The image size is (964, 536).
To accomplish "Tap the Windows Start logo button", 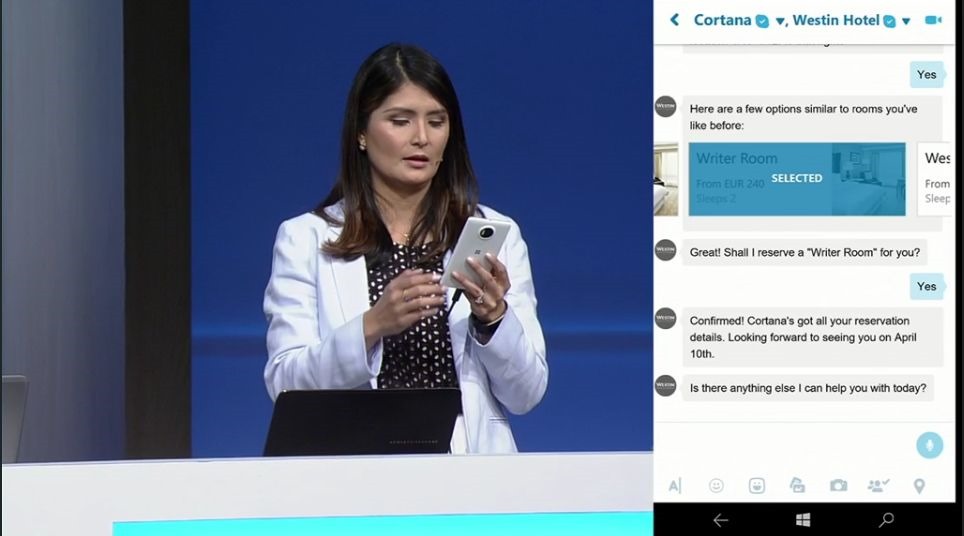I will point(802,520).
